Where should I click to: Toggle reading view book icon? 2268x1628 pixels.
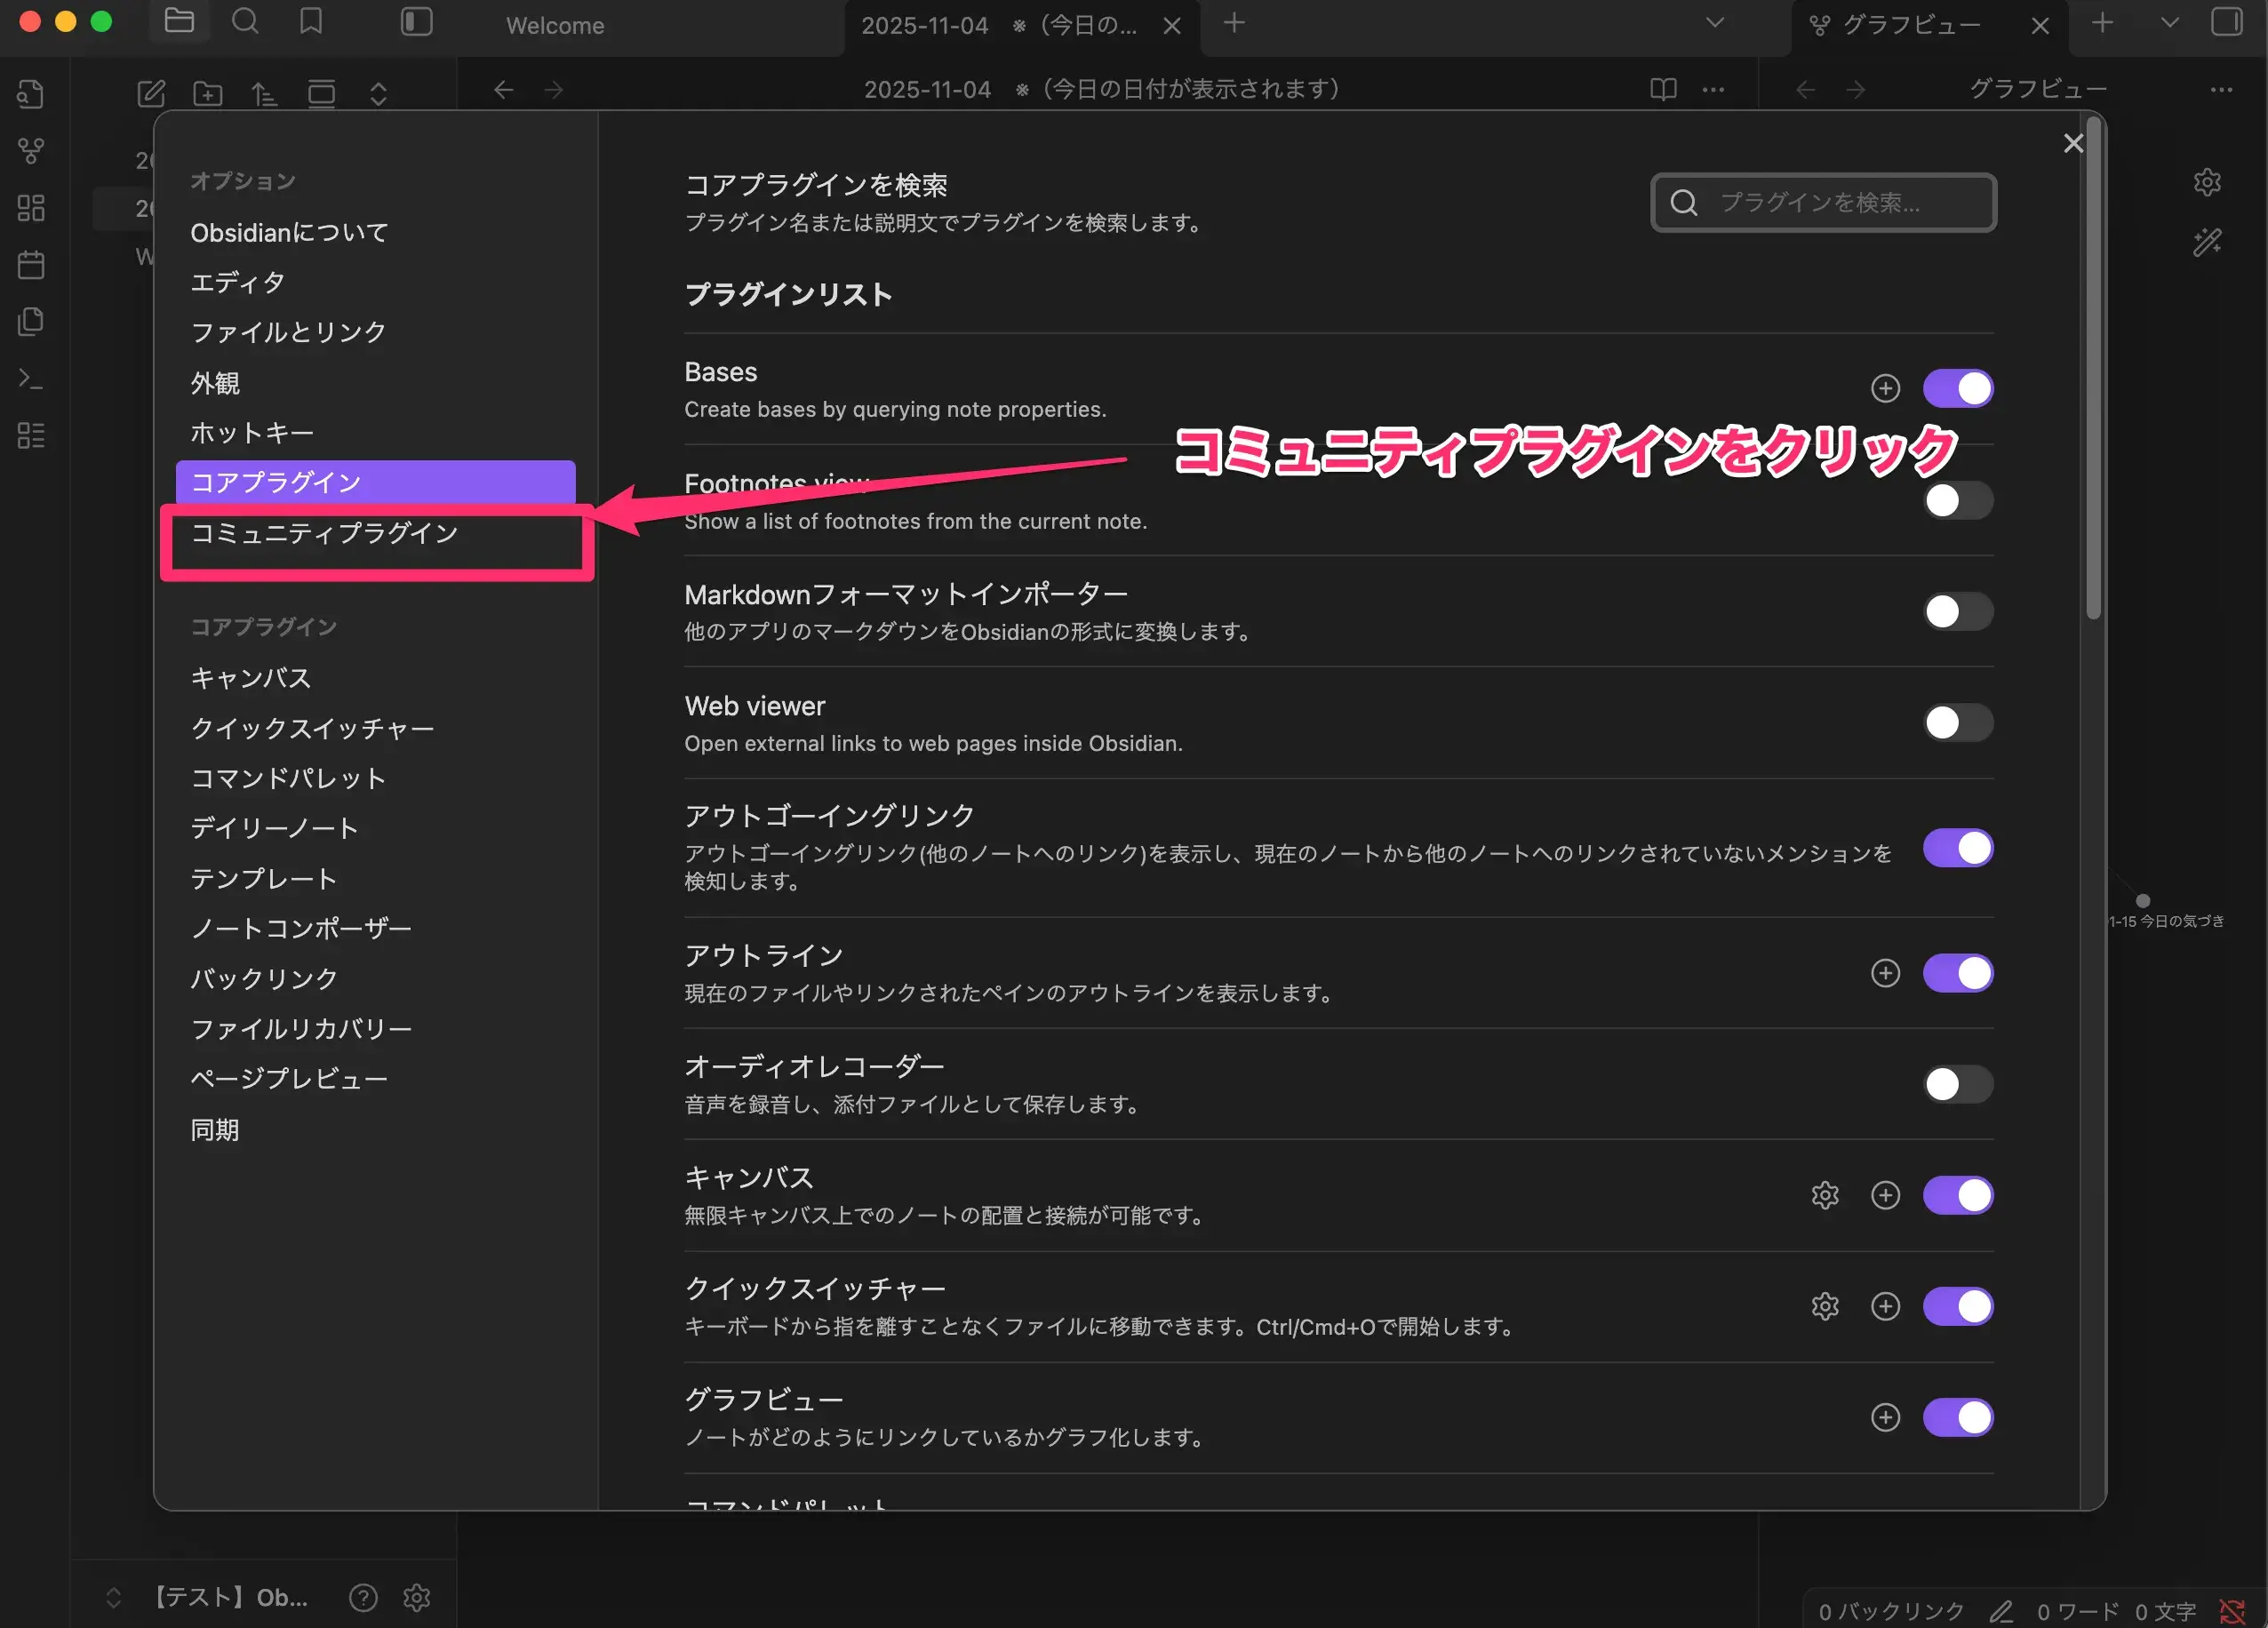pyautogui.click(x=1663, y=89)
